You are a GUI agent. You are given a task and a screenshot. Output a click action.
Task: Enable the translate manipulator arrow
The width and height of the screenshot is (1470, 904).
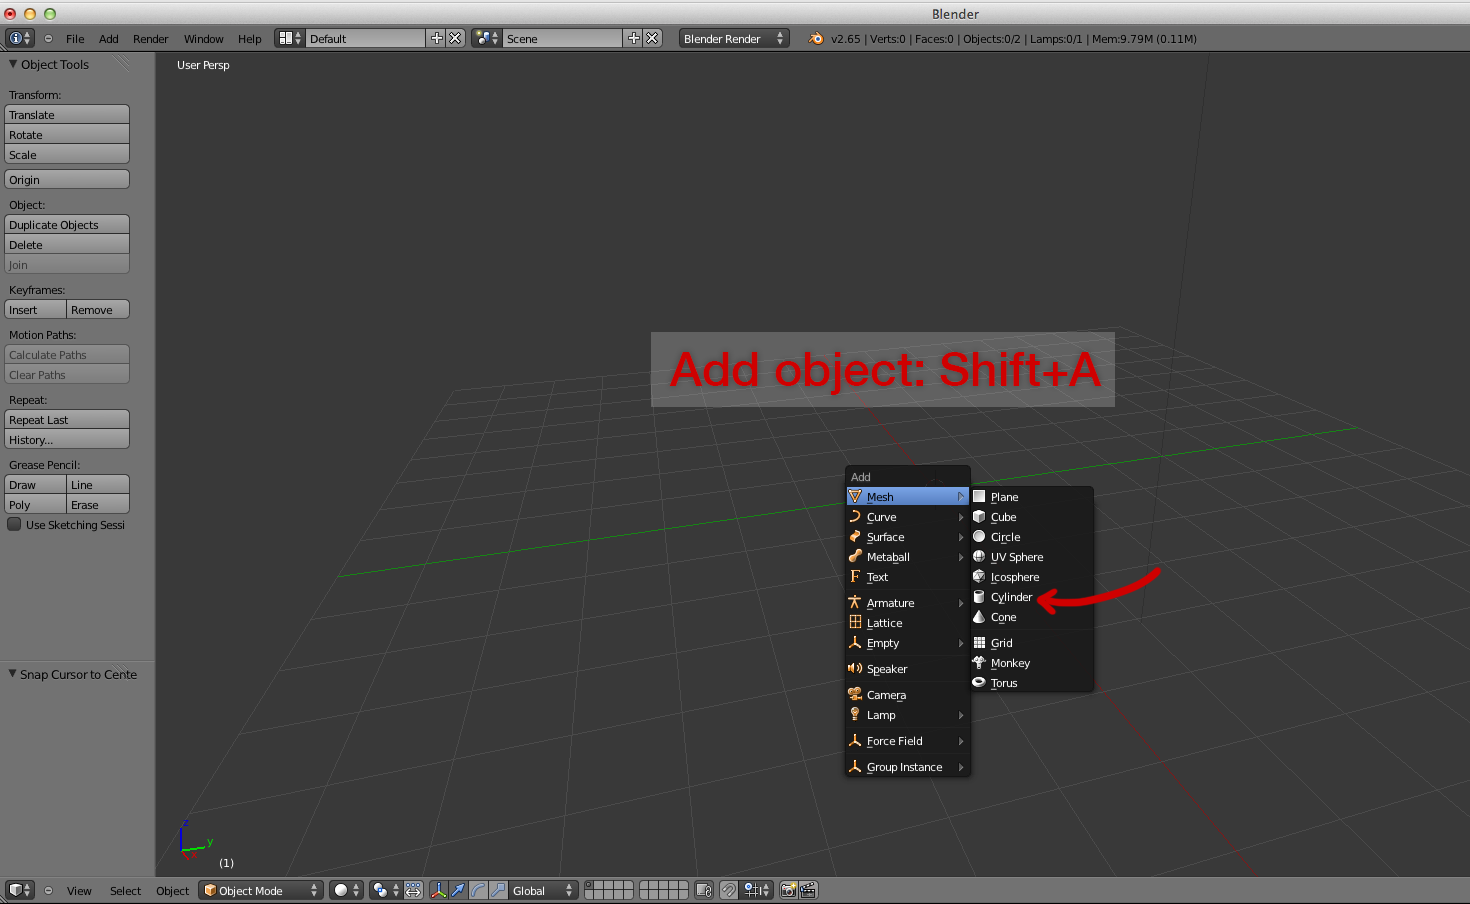(458, 890)
